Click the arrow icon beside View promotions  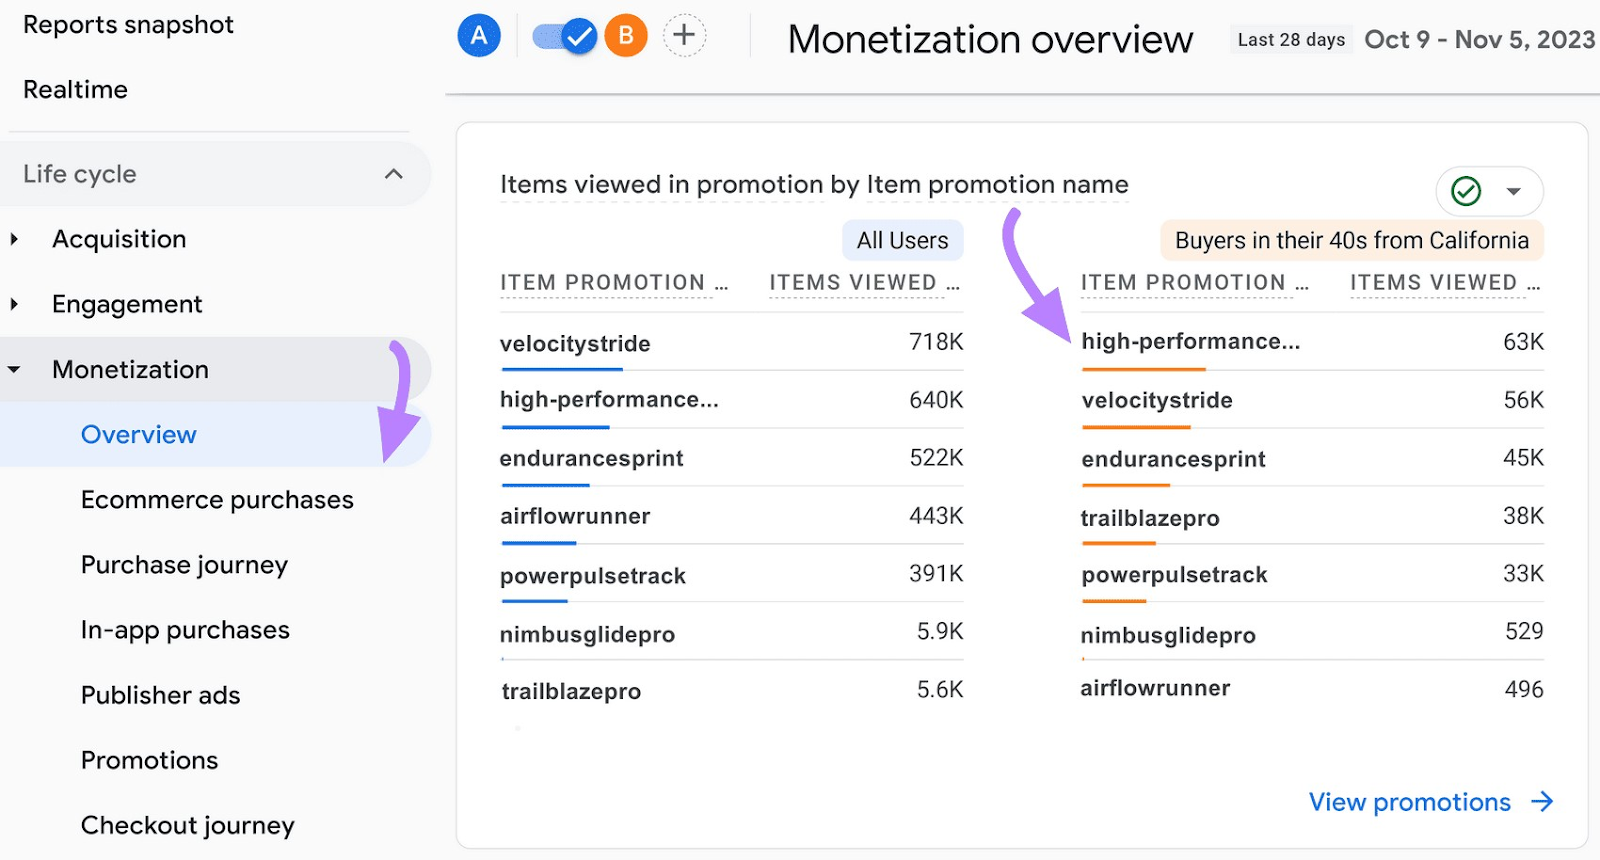click(x=1541, y=801)
